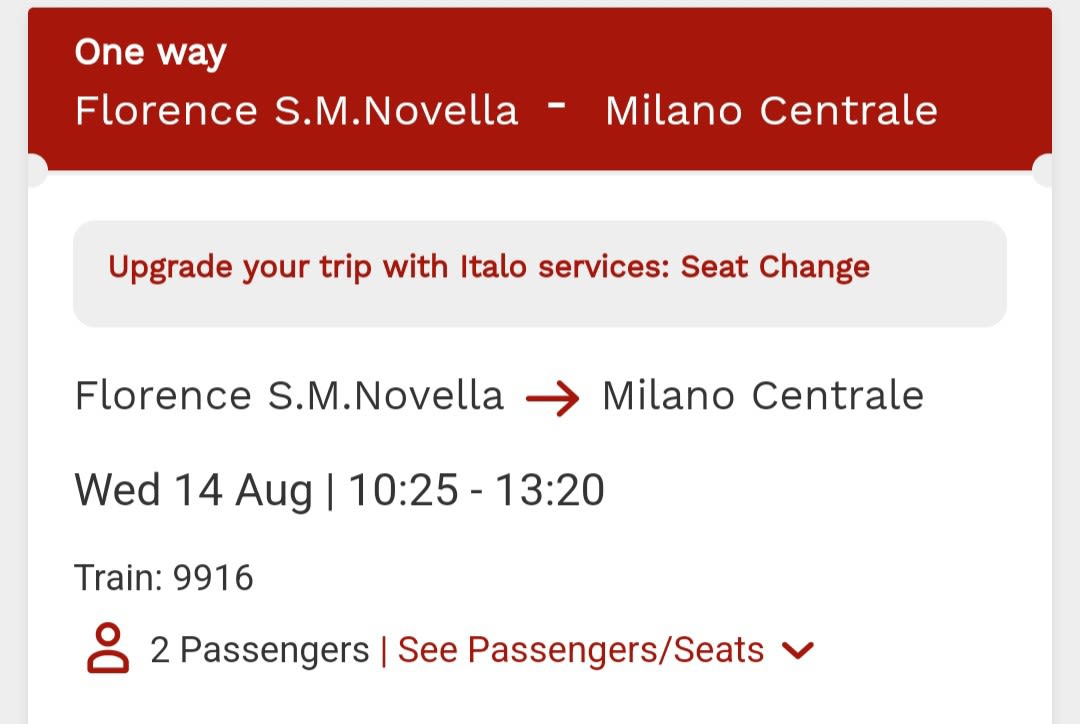
Task: Click the red arrow between stations
Action: [x=553, y=399]
